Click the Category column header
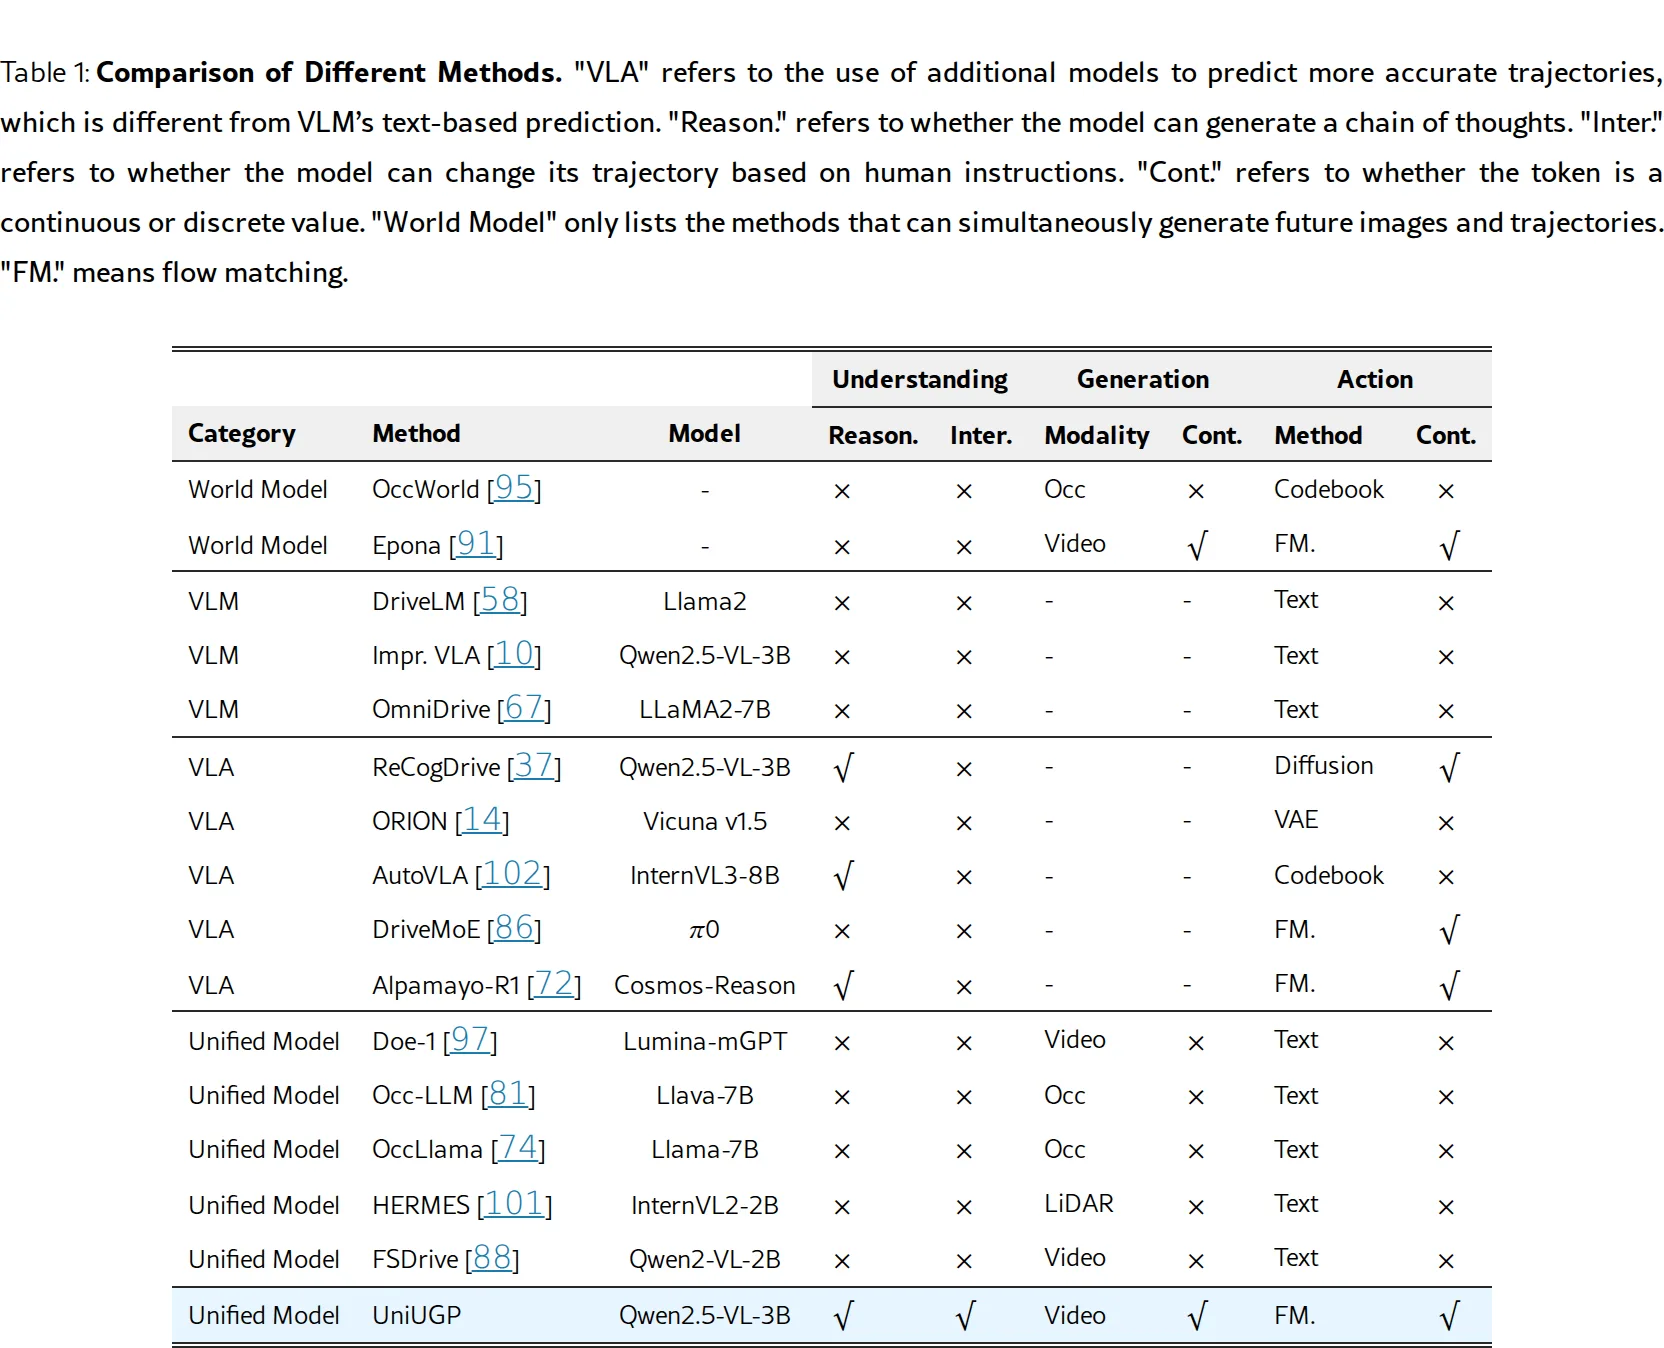Image resolution: width=1664 pixels, height=1348 pixels. pyautogui.click(x=242, y=434)
